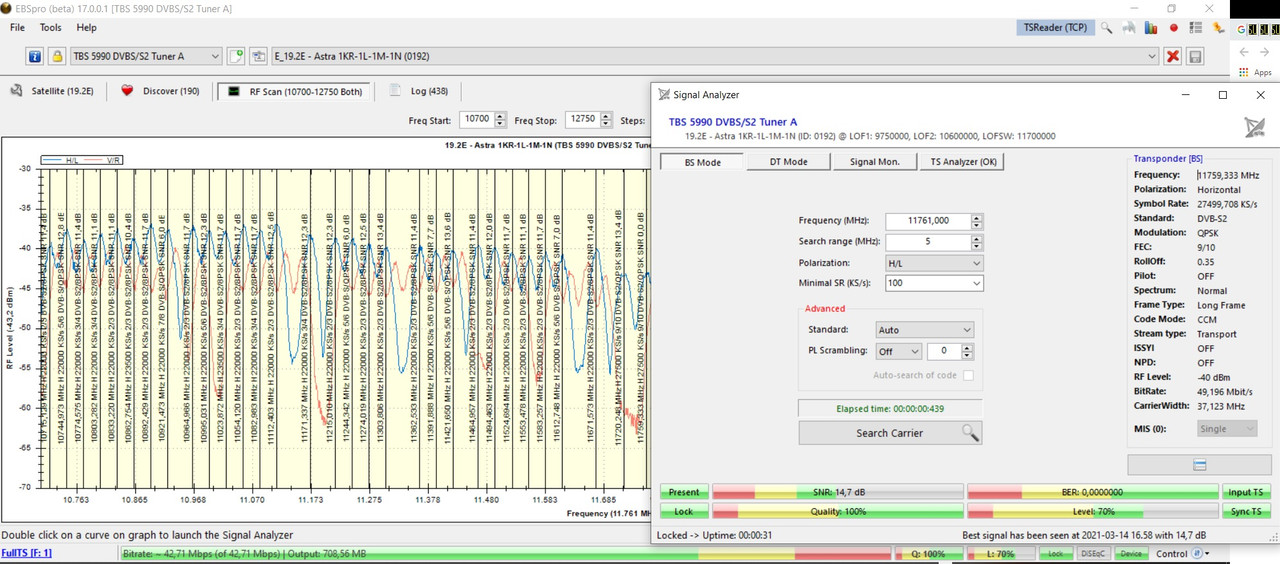Click the Apps grid icon in browser

1243,72
